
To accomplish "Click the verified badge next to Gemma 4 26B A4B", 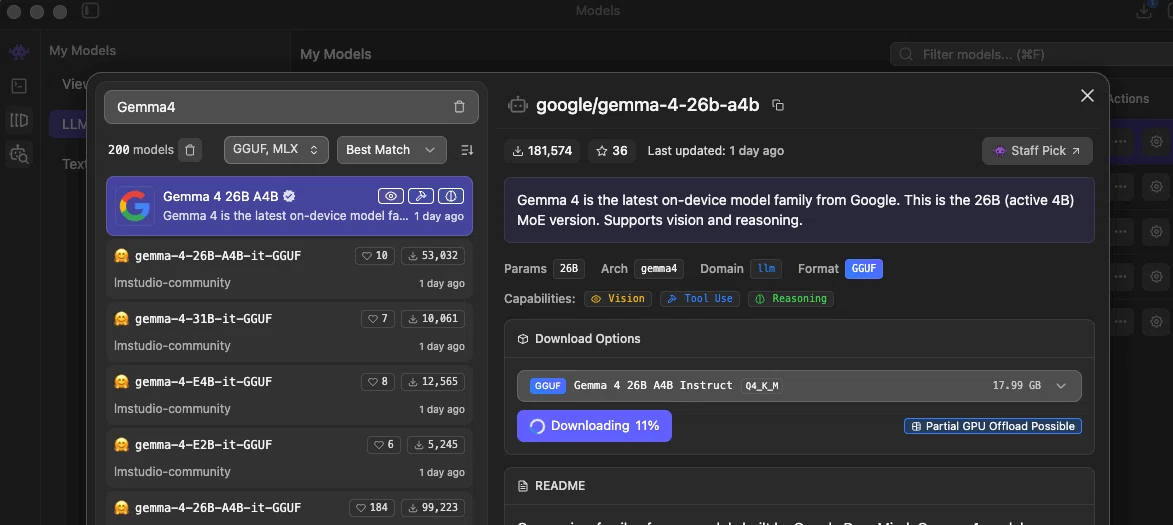I will 290,196.
